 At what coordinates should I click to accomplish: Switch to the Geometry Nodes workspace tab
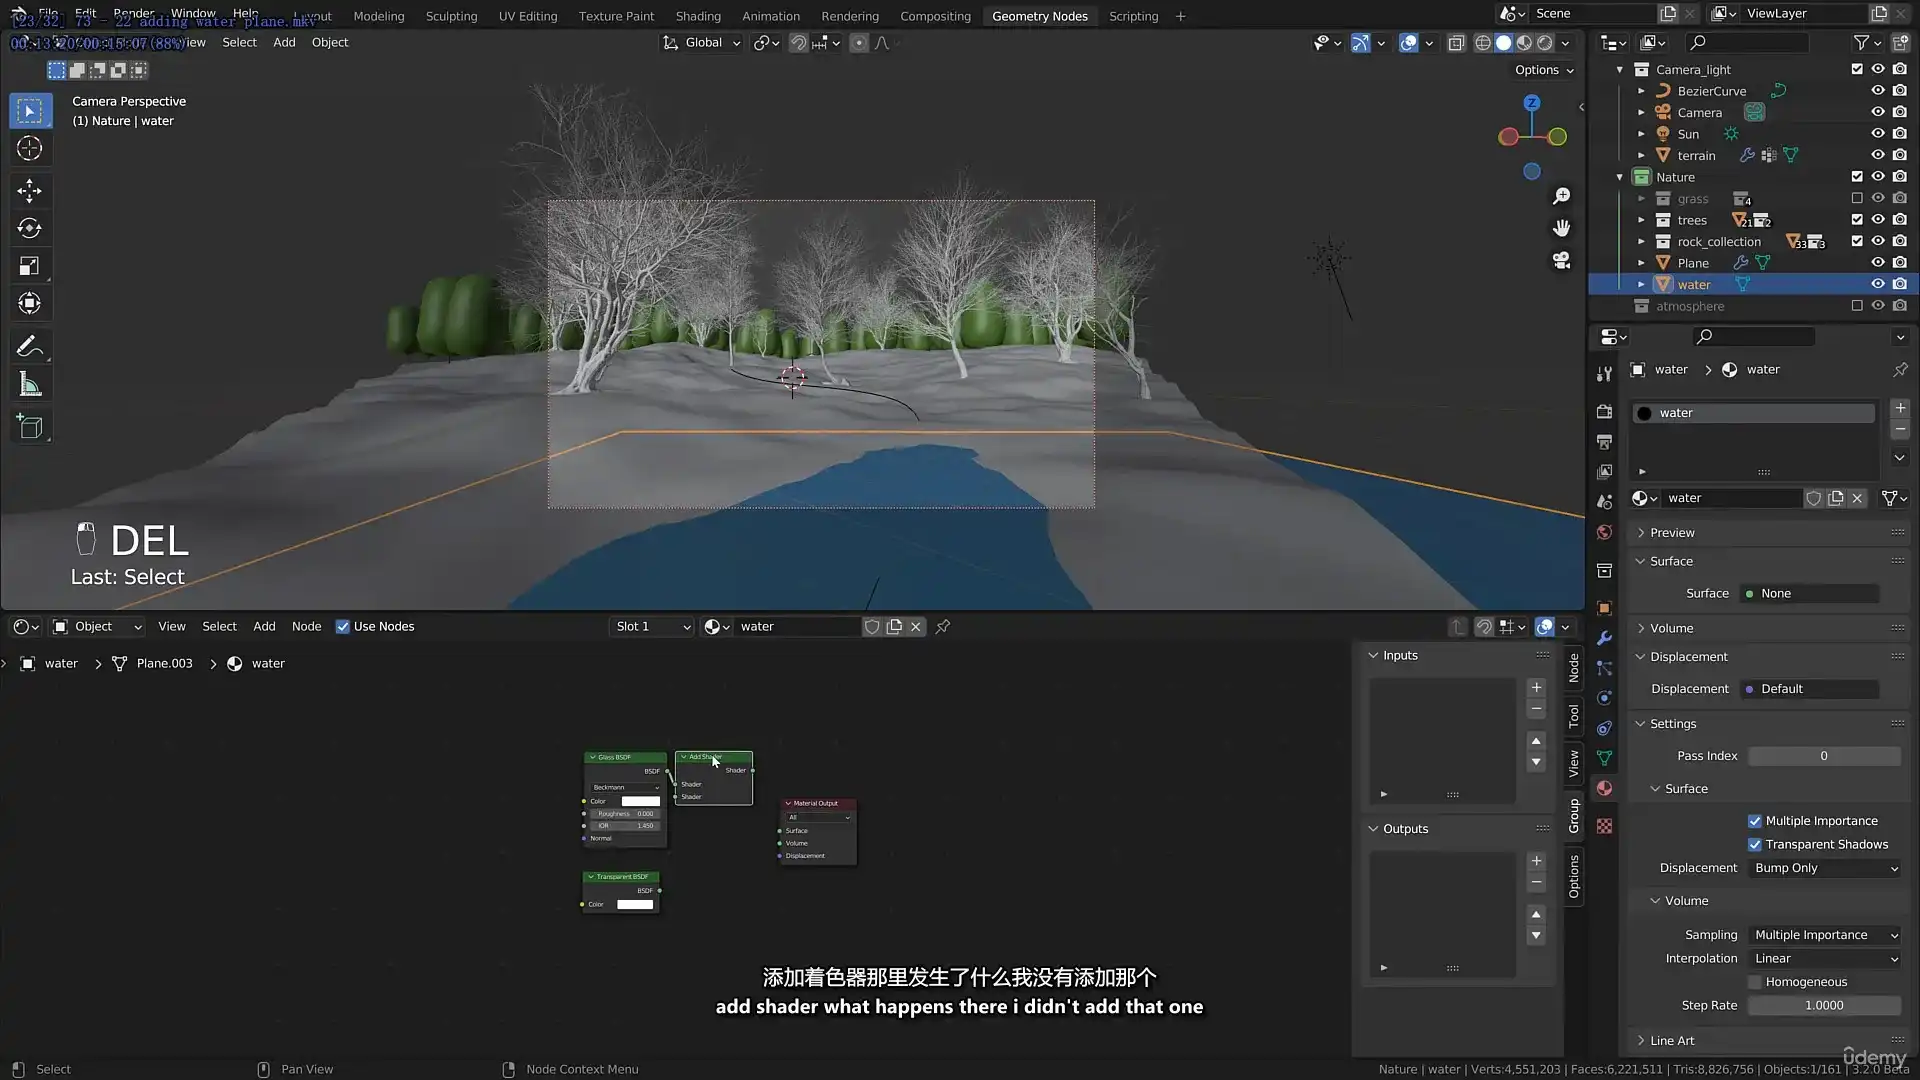click(1040, 16)
